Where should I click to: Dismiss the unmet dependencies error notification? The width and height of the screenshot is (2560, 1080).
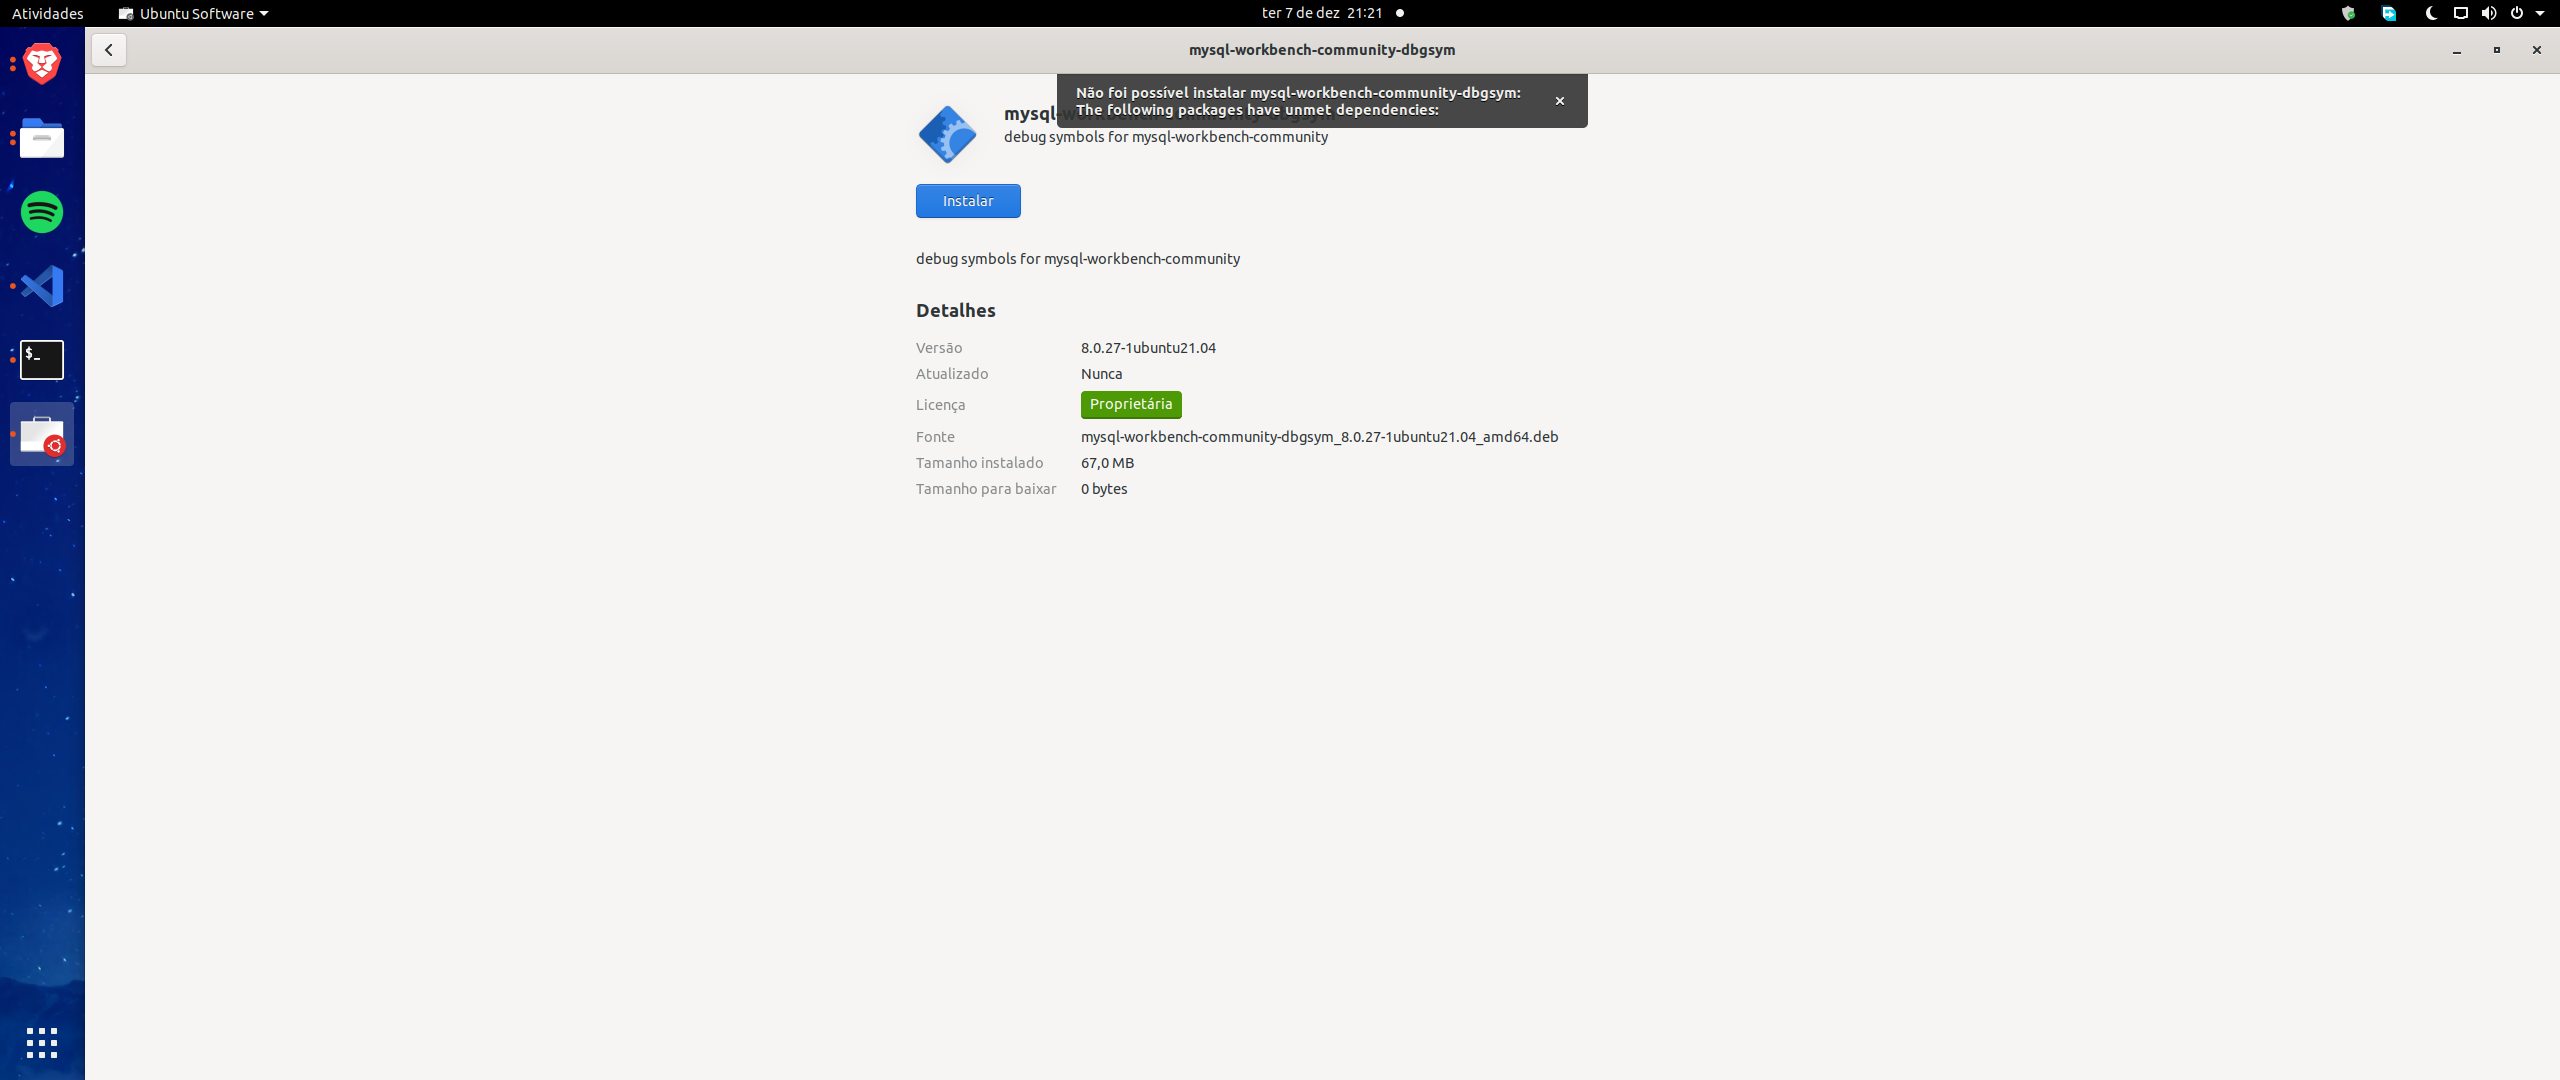[x=1559, y=101]
